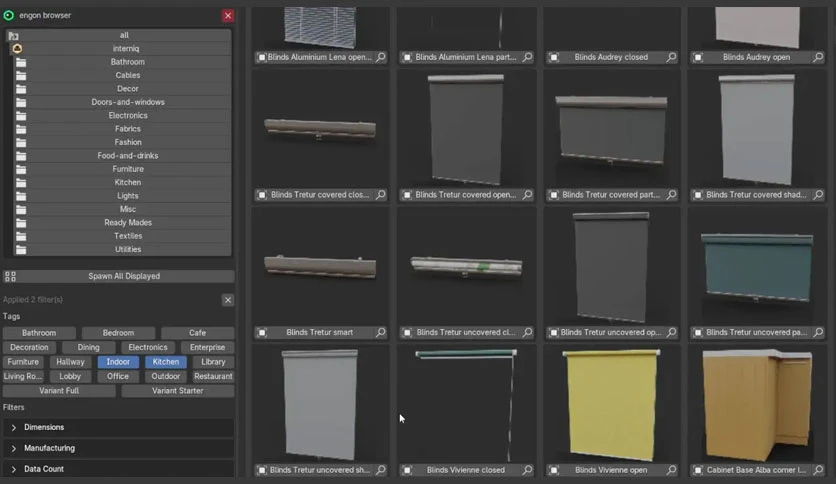This screenshot has width=836, height=484.
Task: Click the engon logo icon in the header
Action: point(9,15)
